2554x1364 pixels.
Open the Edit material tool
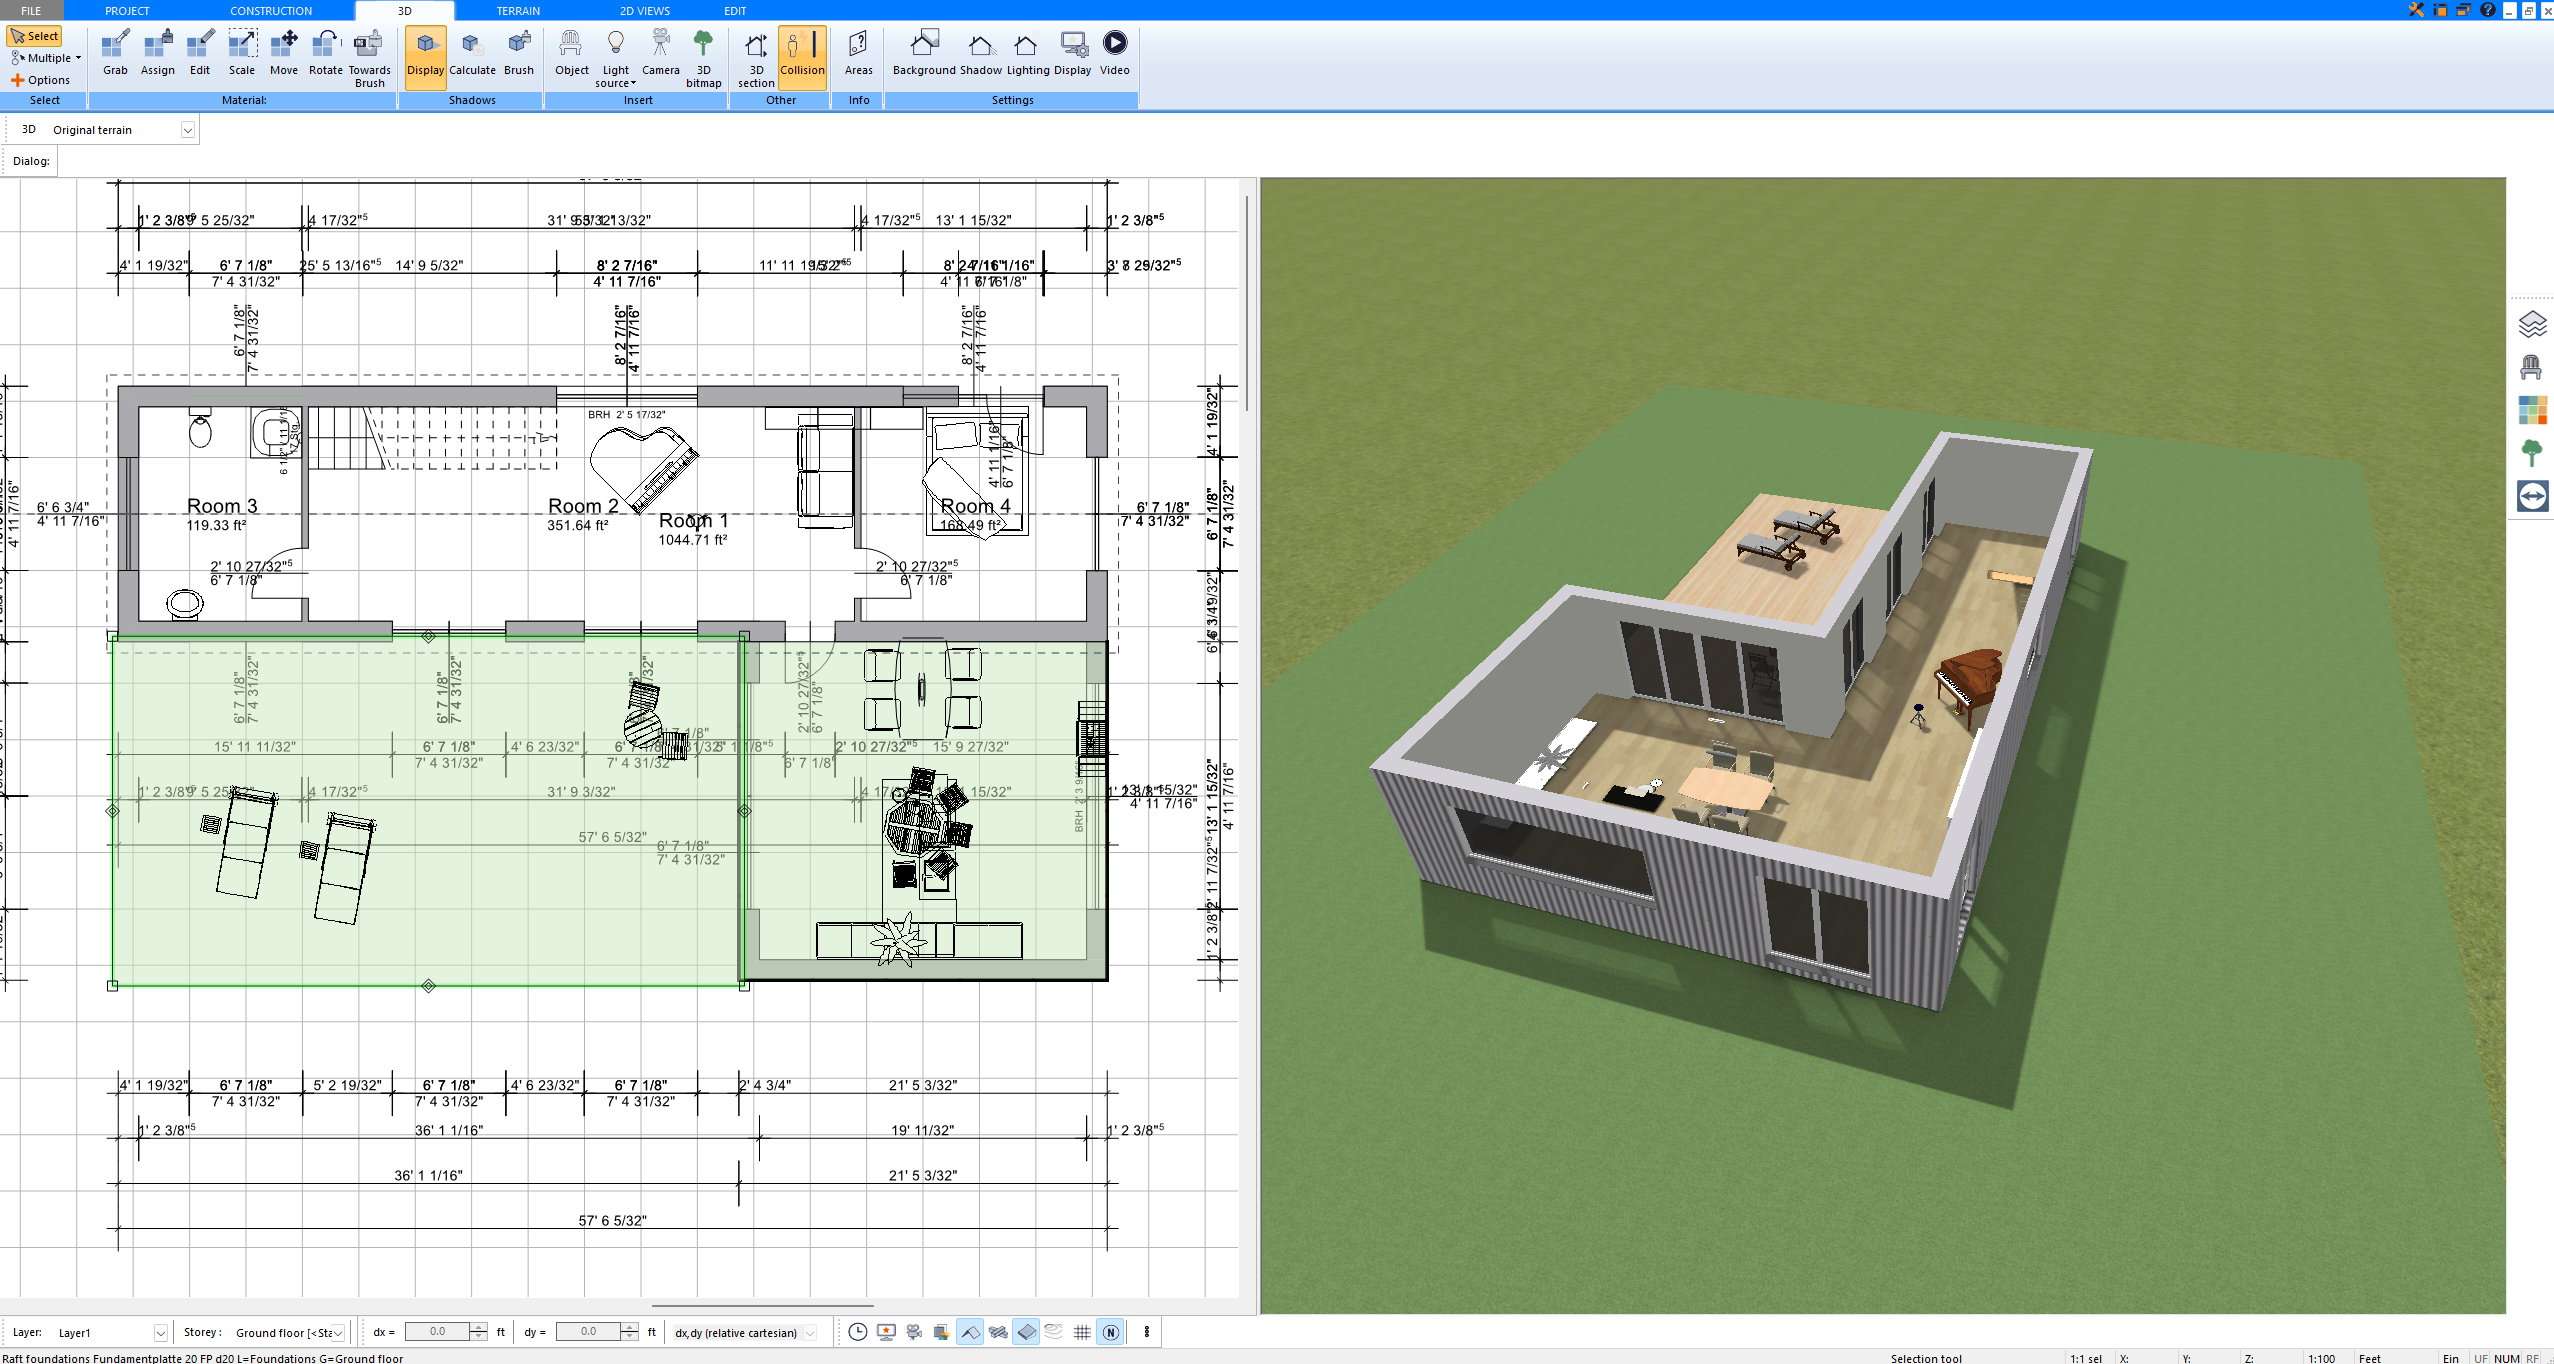click(x=200, y=53)
